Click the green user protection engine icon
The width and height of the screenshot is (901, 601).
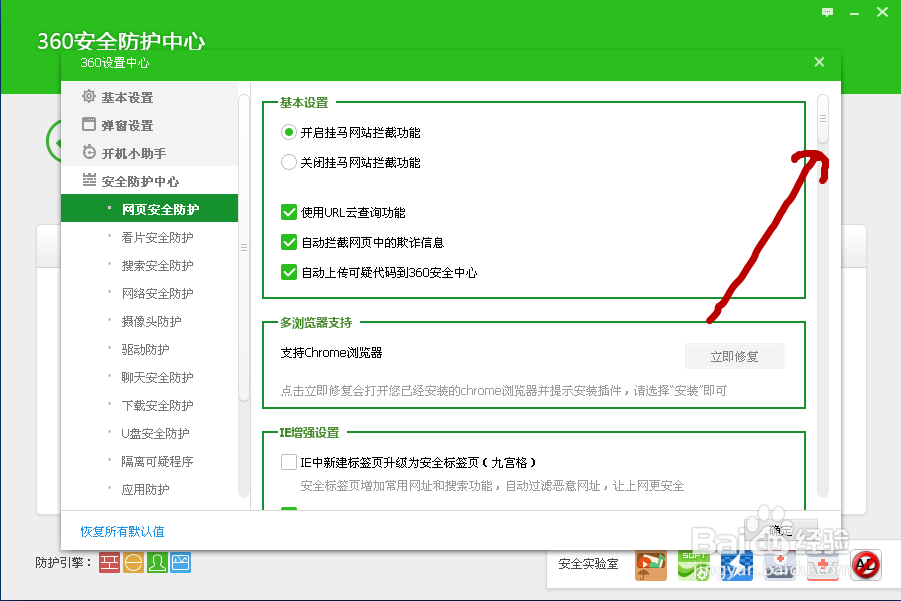pyautogui.click(x=157, y=563)
